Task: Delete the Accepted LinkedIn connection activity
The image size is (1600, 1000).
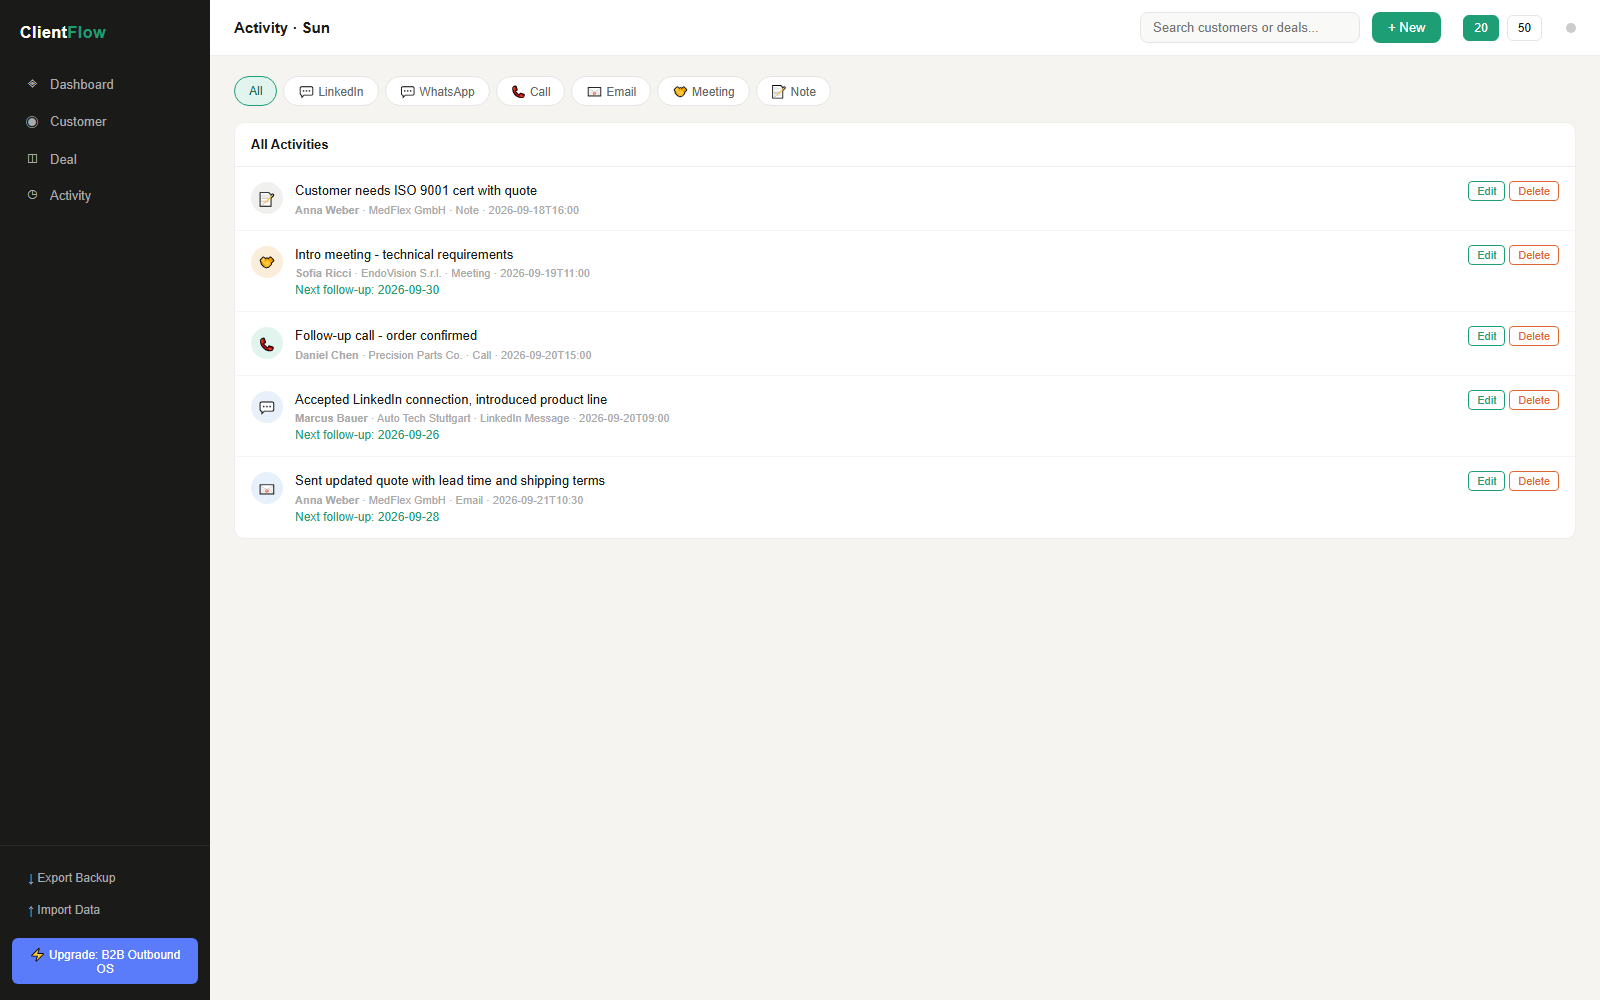Action: tap(1534, 400)
